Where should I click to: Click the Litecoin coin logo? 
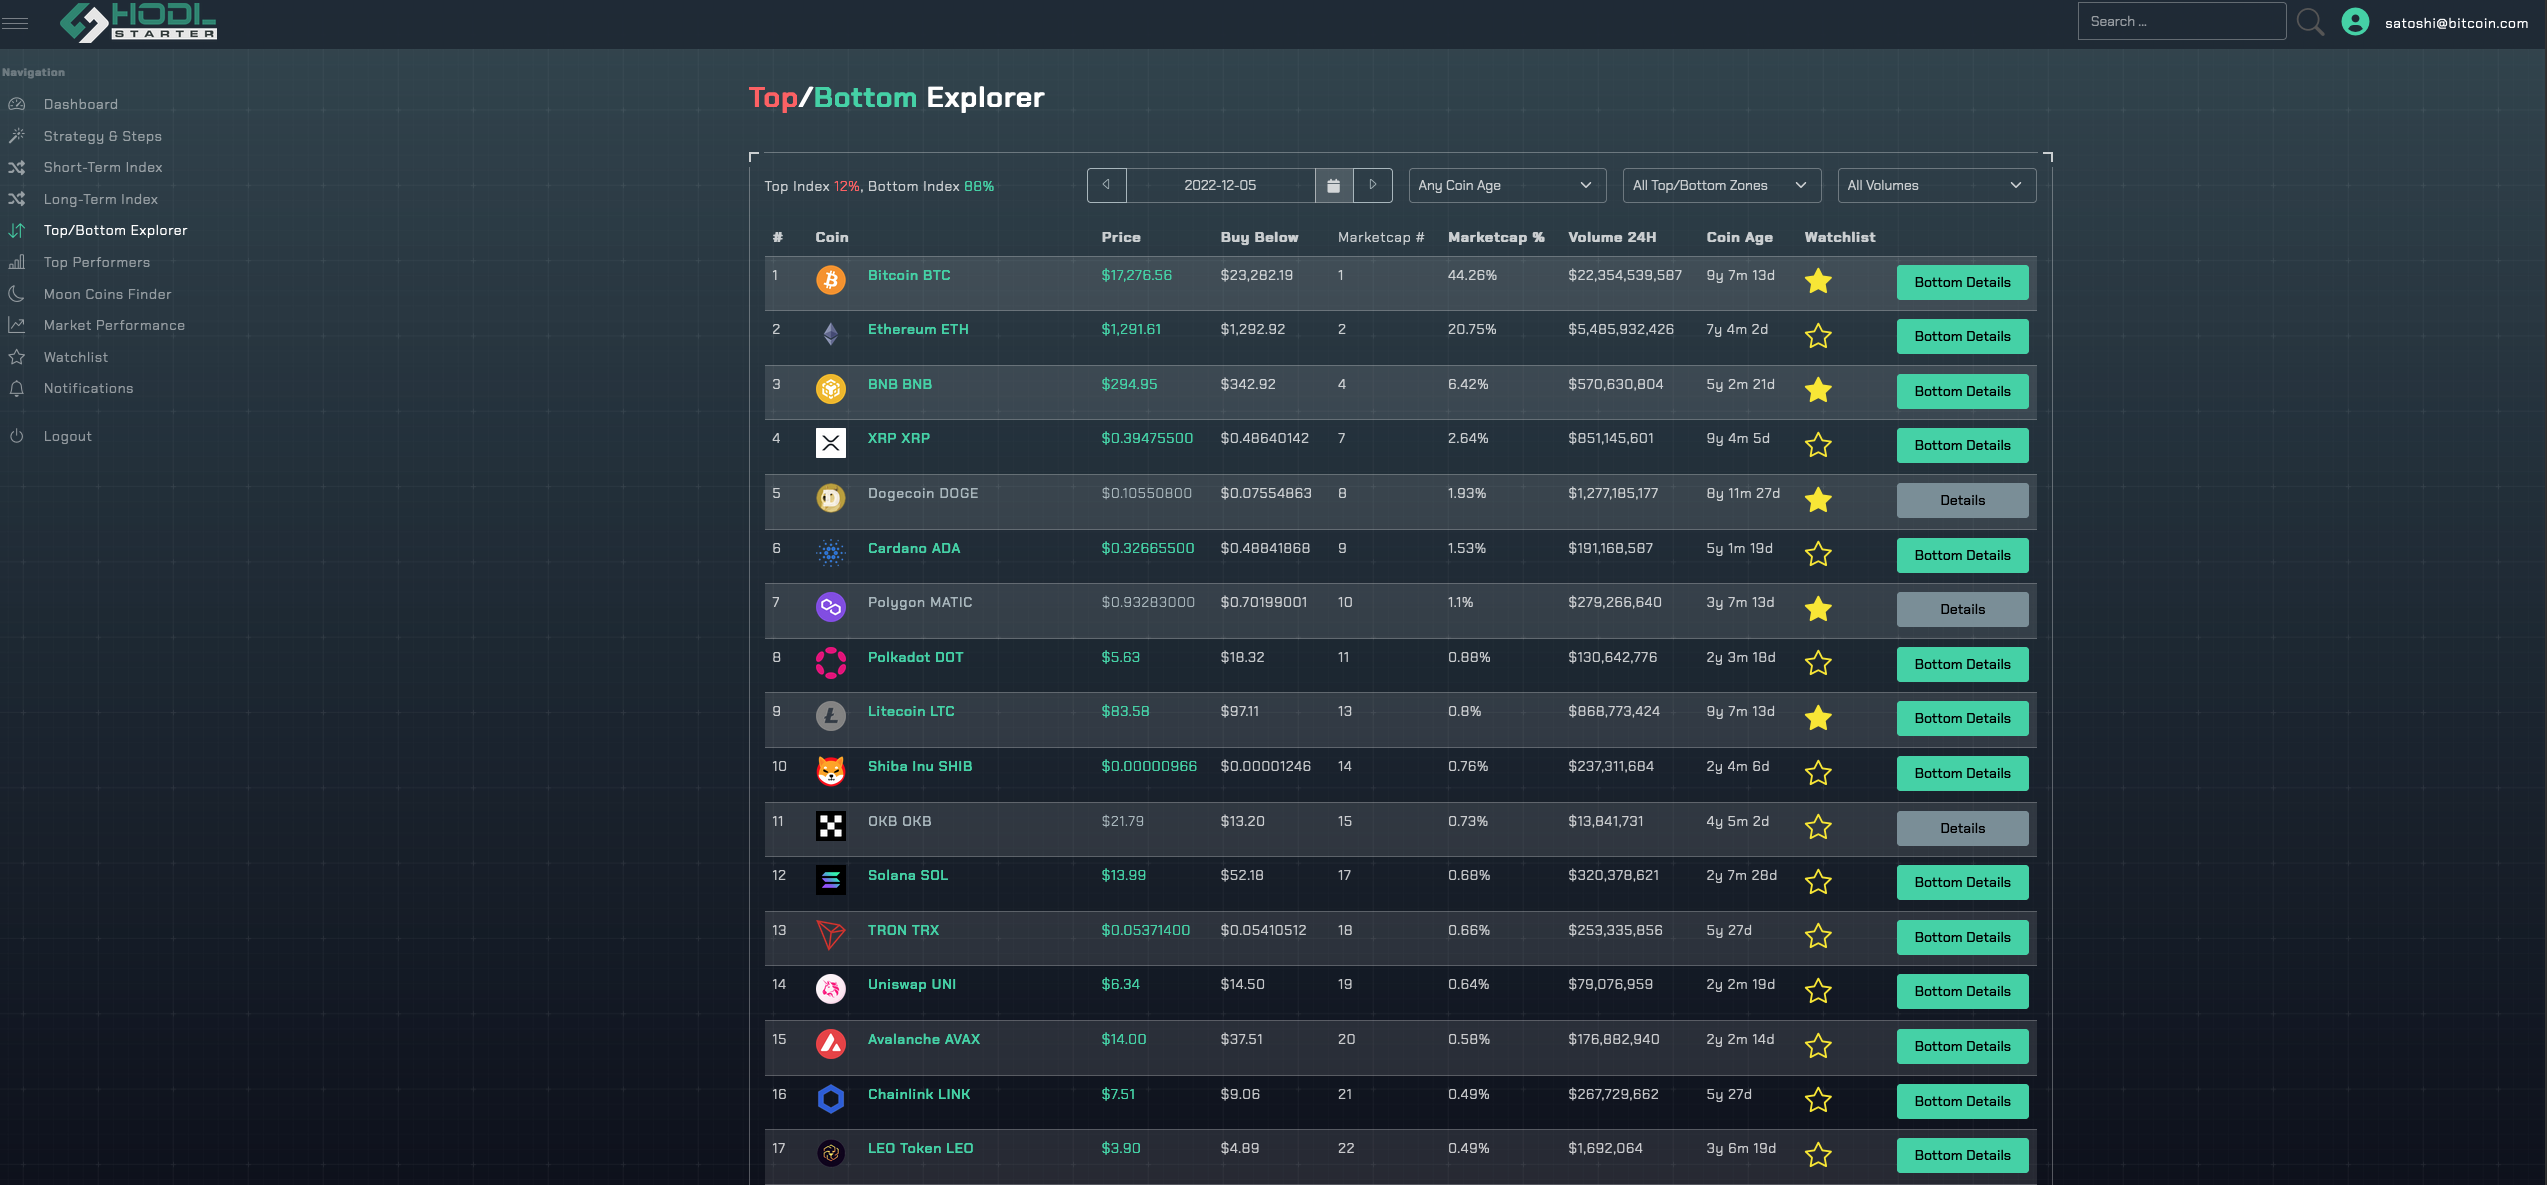(x=831, y=716)
